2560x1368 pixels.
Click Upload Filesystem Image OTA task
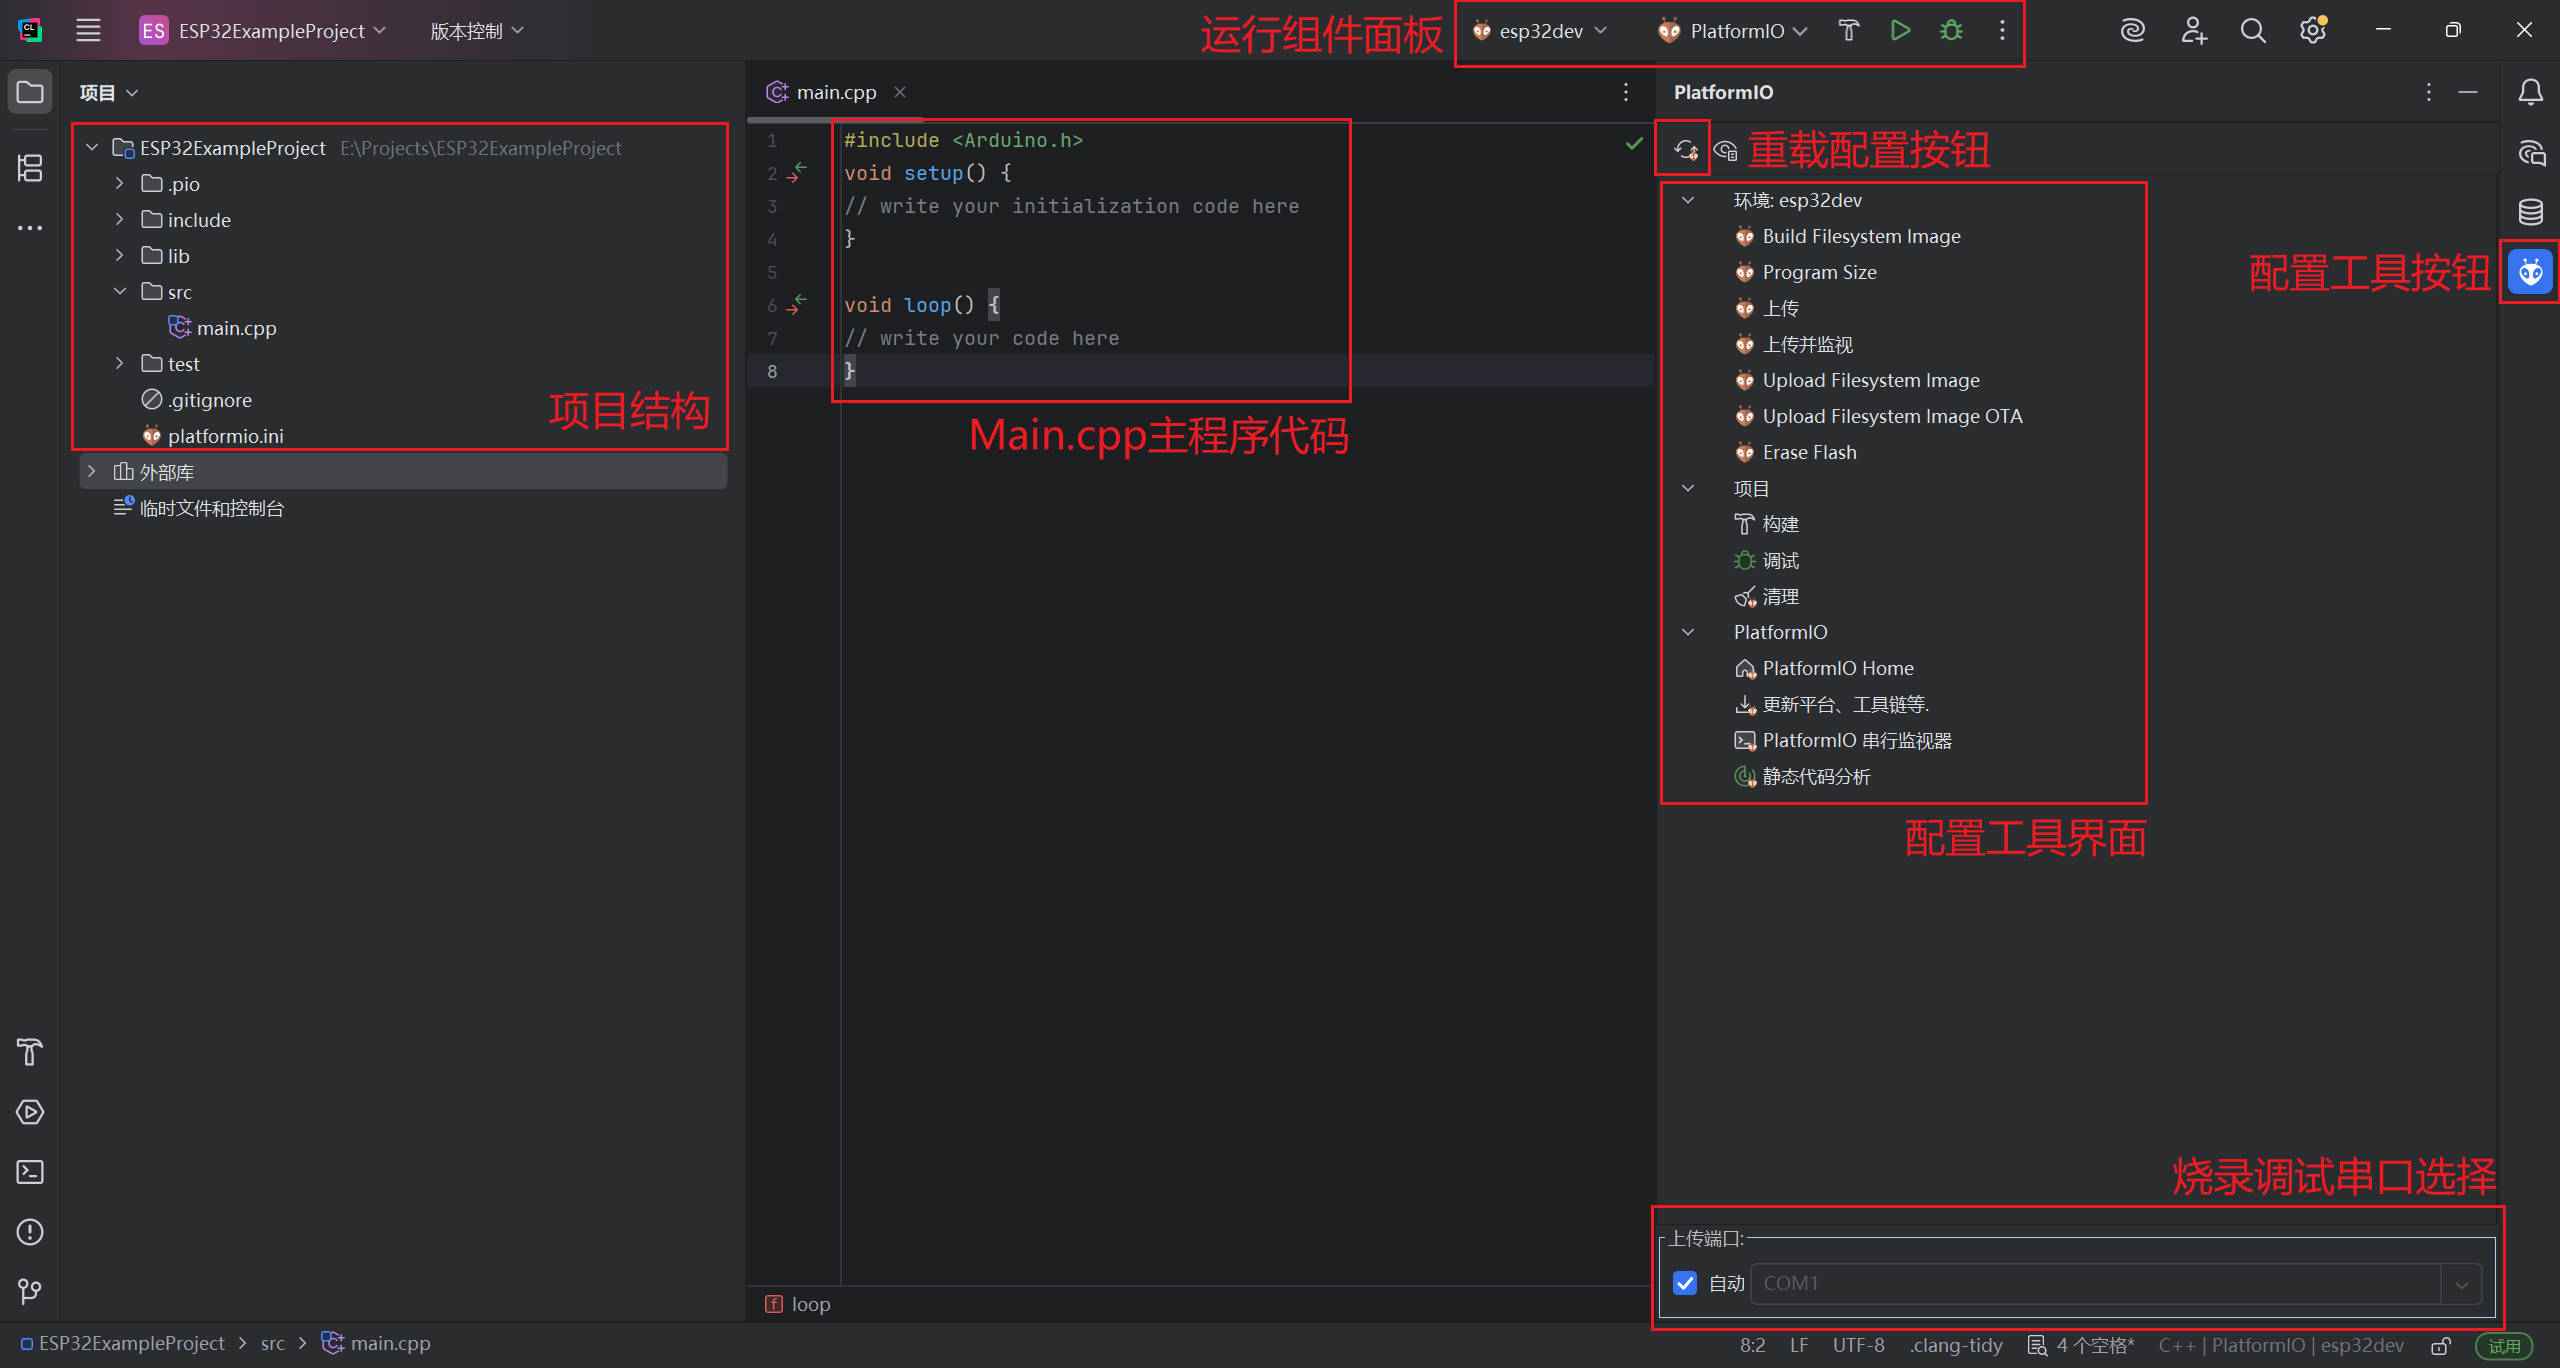click(x=1891, y=416)
